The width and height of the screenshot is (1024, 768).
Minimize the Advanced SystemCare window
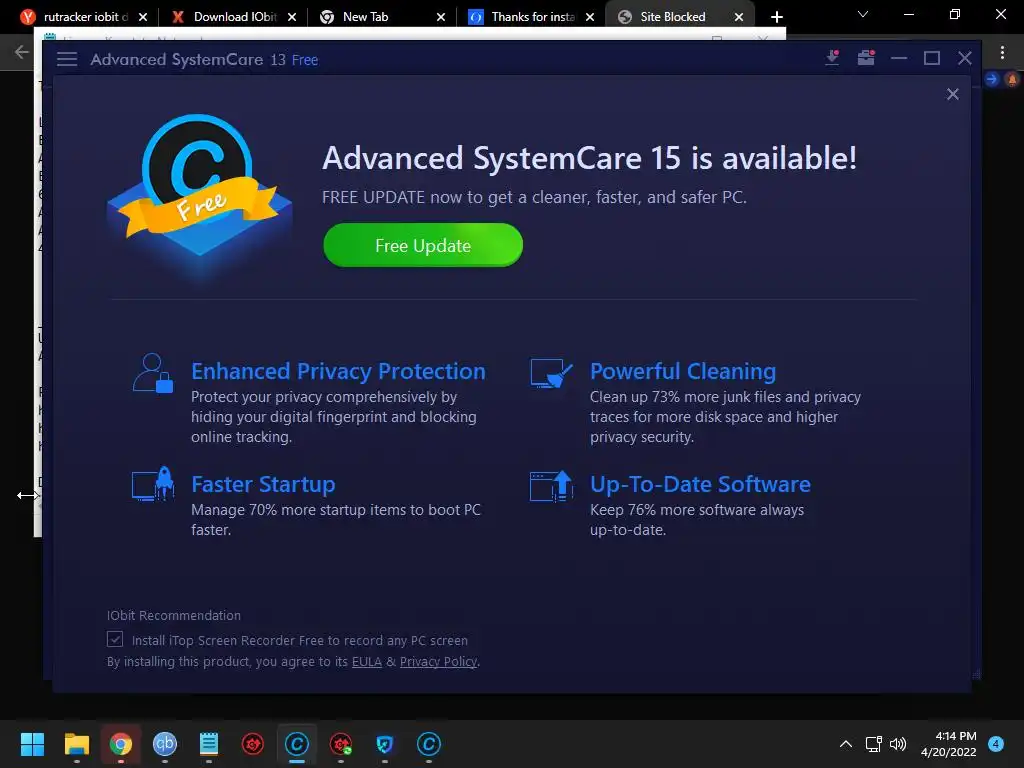(899, 58)
